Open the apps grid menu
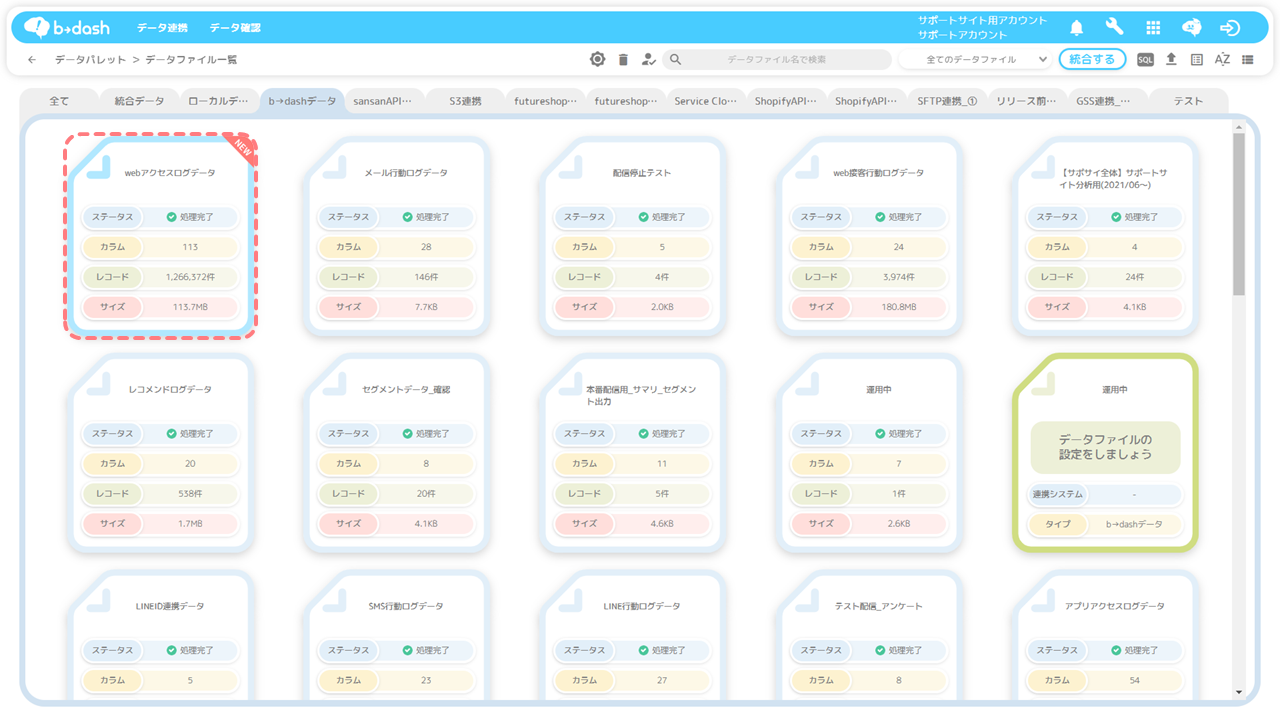 [1153, 27]
